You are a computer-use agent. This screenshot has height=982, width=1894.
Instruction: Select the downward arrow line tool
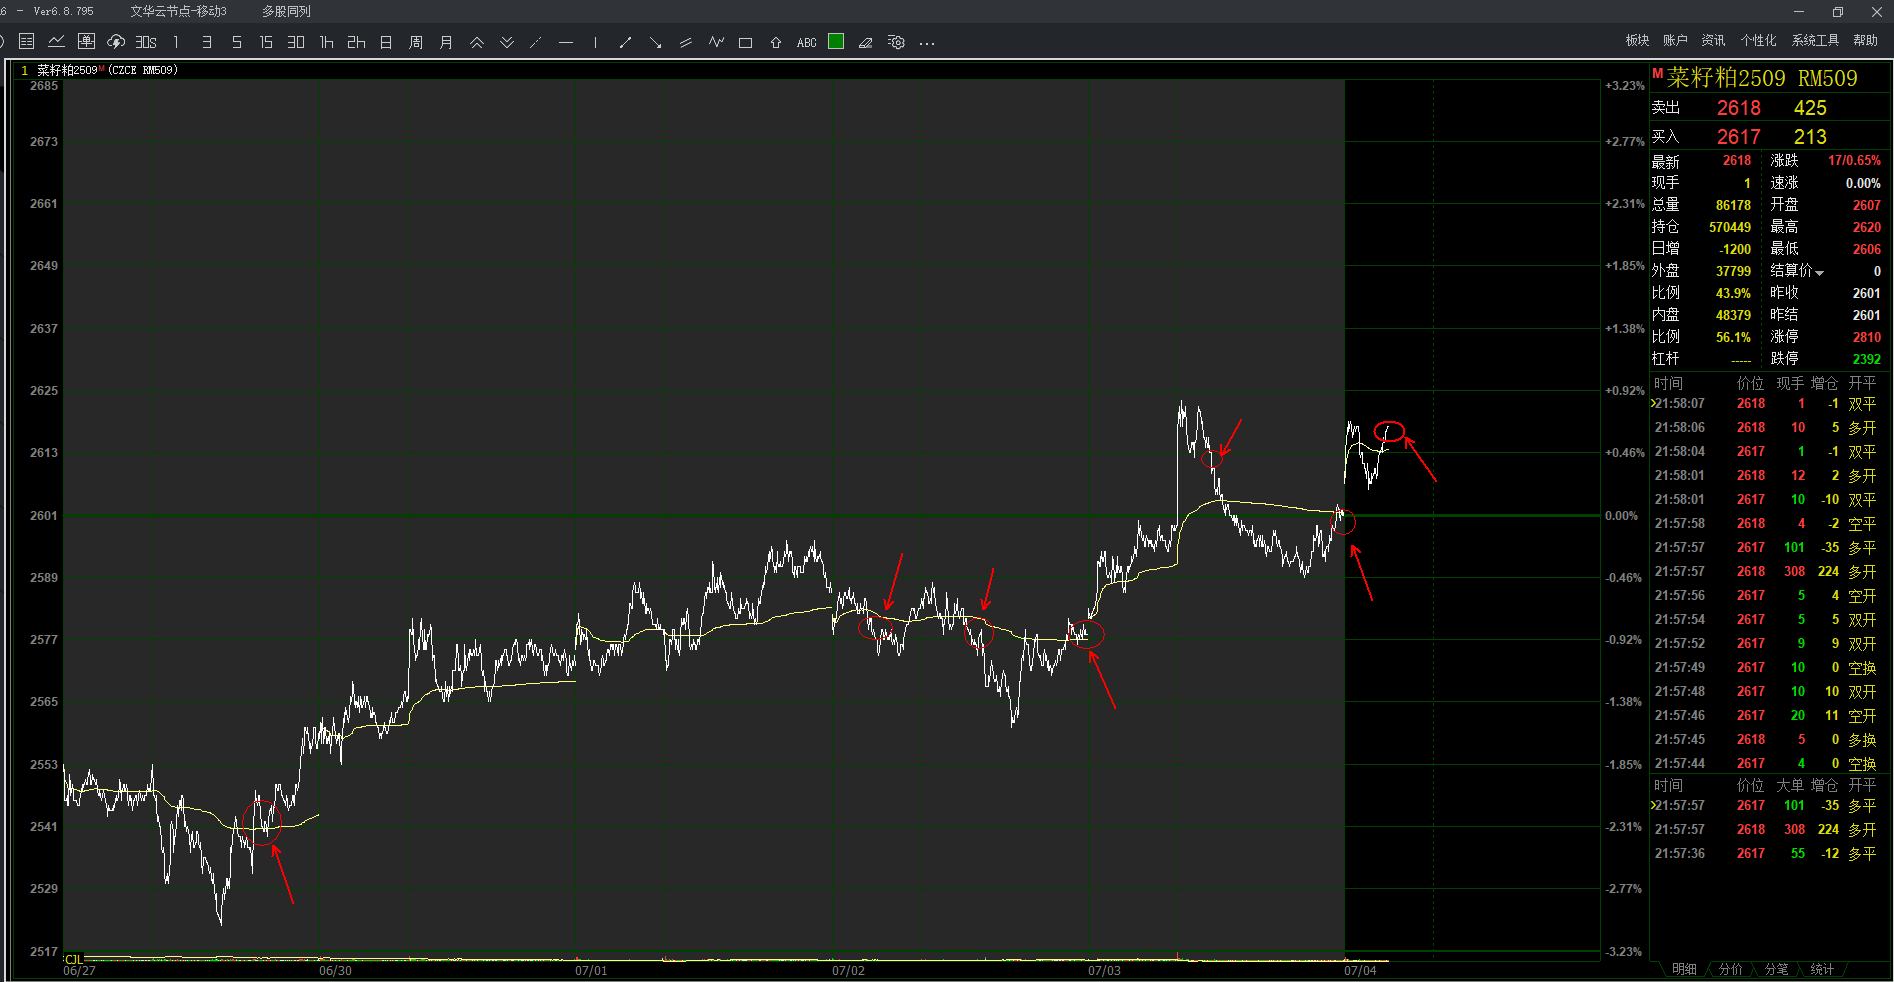pyautogui.click(x=655, y=42)
